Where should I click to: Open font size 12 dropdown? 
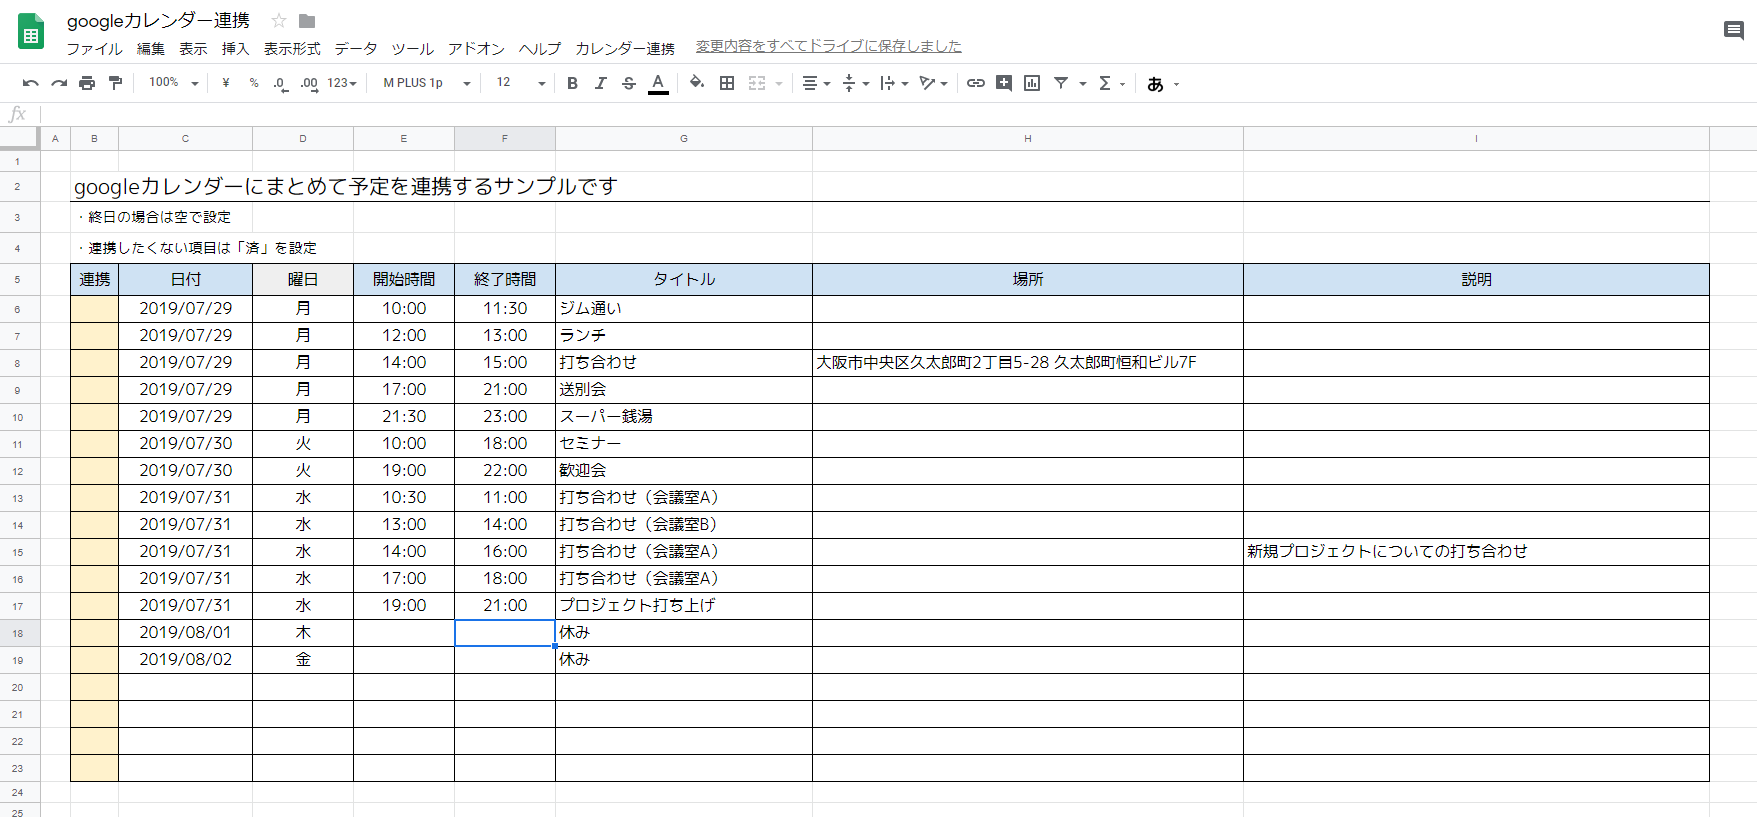(521, 83)
